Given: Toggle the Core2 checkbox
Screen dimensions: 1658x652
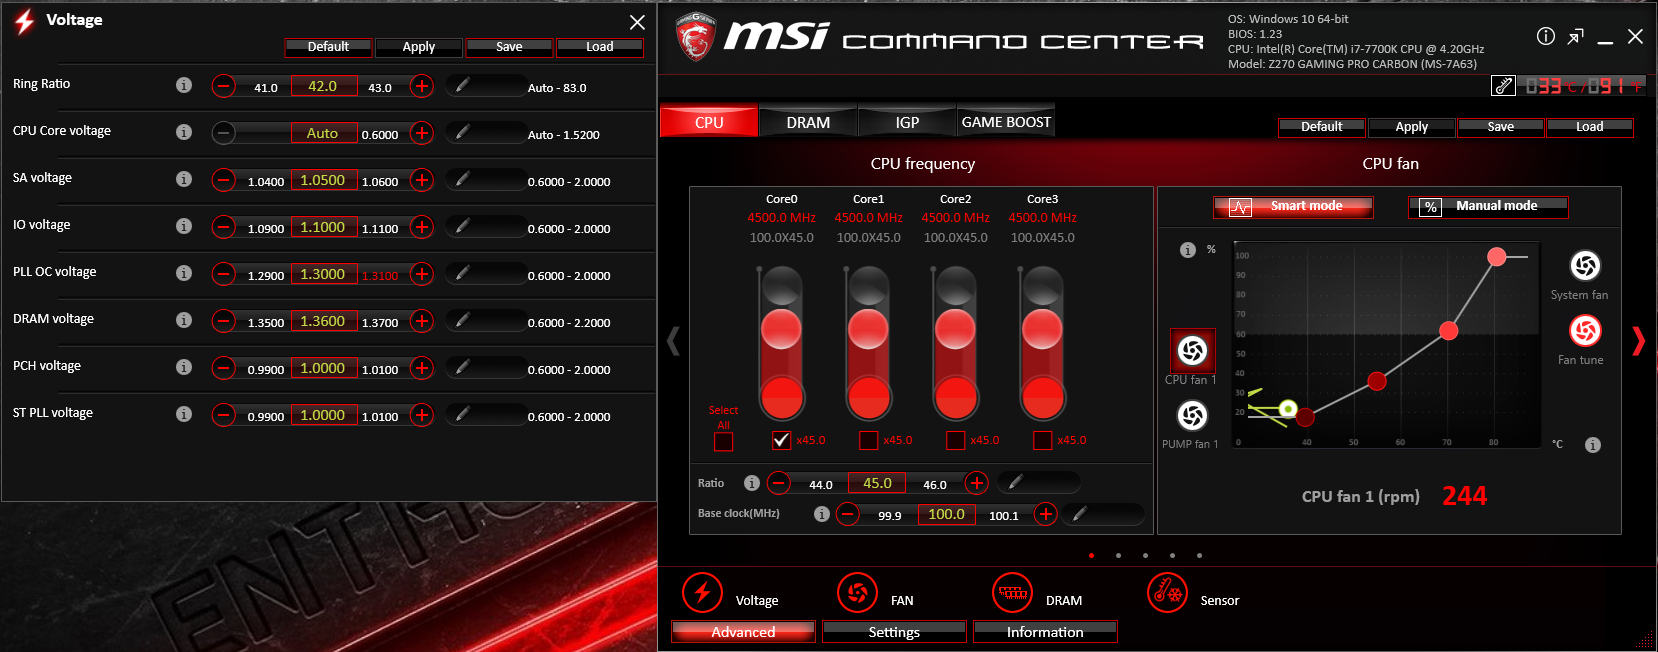Looking at the screenshot, I should point(956,440).
